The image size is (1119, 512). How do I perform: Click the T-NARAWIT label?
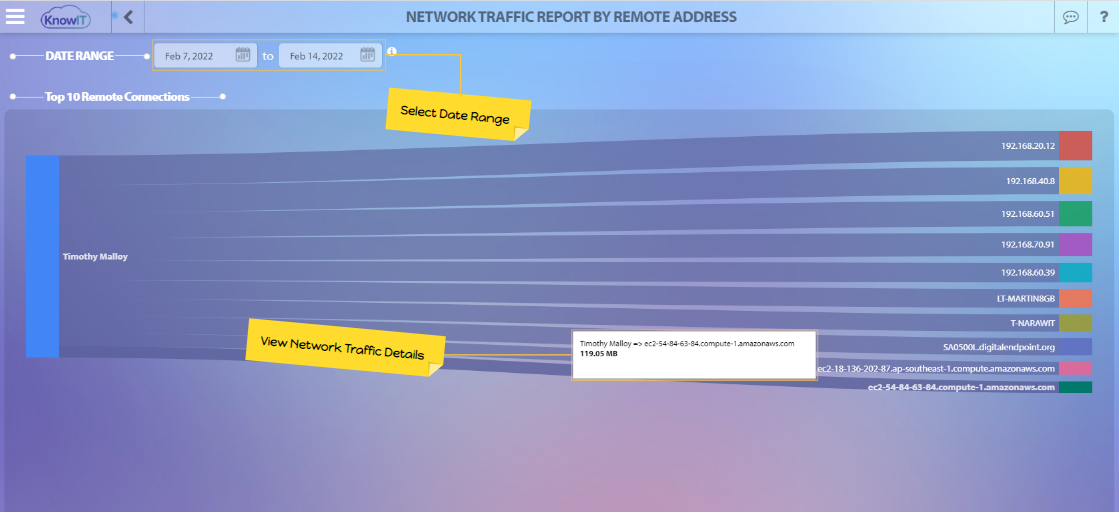[1032, 323]
